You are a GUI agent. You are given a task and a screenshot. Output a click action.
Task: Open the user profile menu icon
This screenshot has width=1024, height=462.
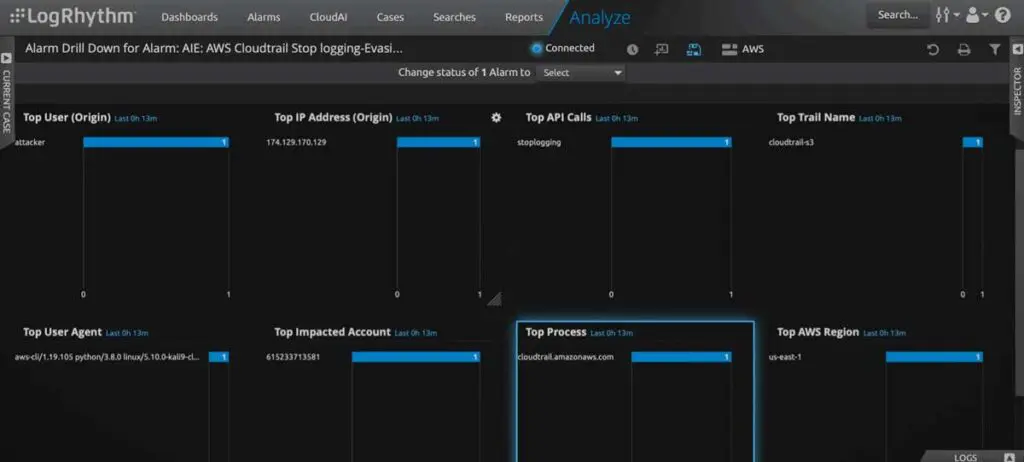pyautogui.click(x=976, y=15)
